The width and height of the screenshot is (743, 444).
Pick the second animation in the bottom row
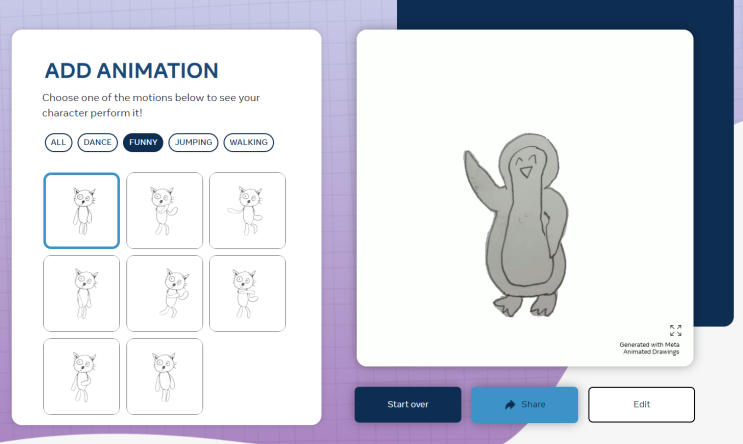click(164, 376)
